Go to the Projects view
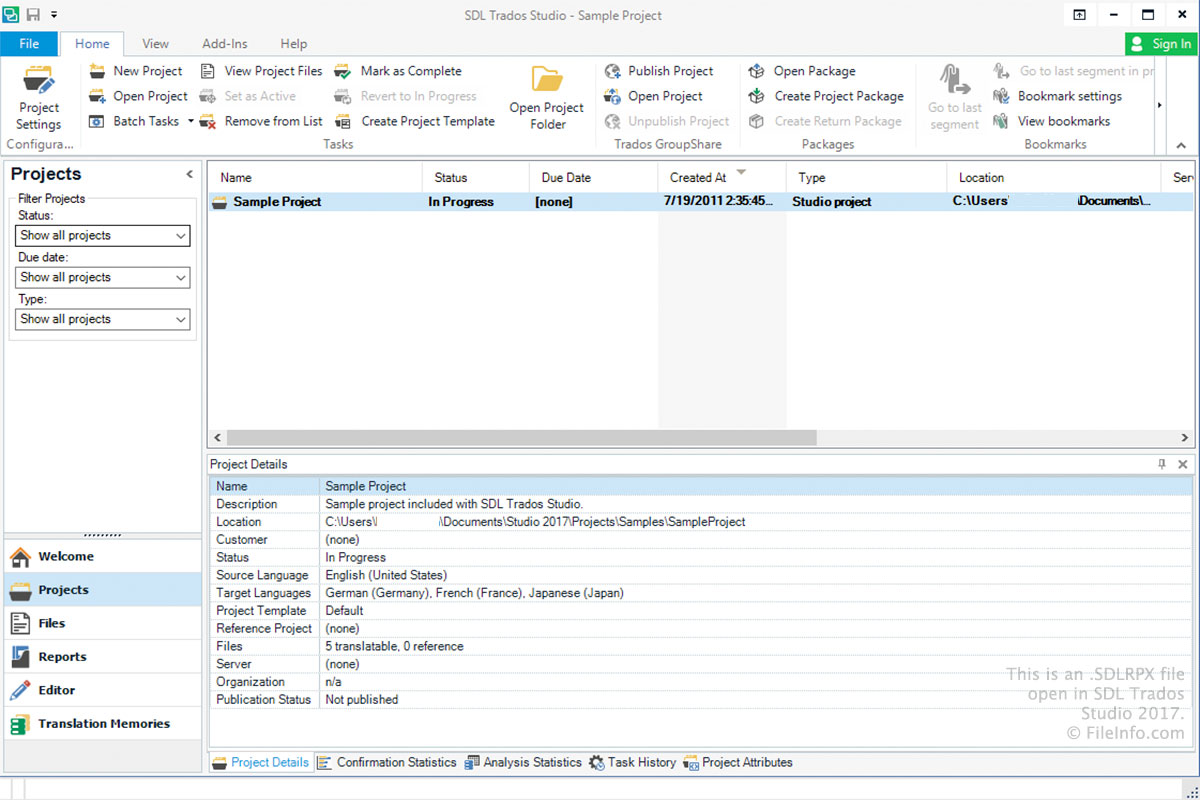 [x=103, y=590]
